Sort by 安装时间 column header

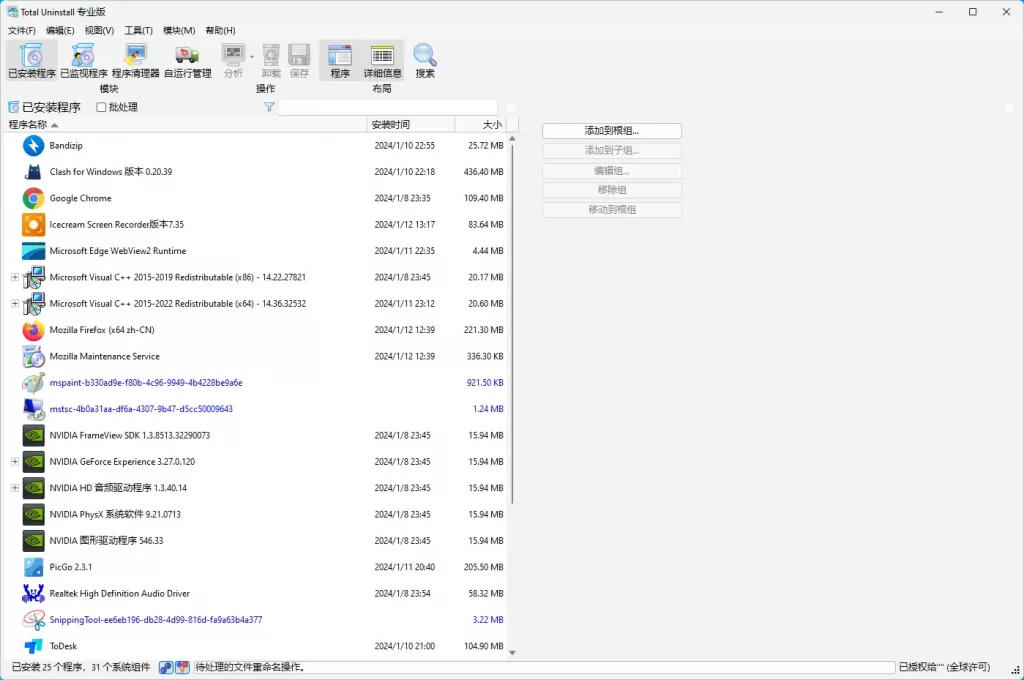tap(411, 125)
